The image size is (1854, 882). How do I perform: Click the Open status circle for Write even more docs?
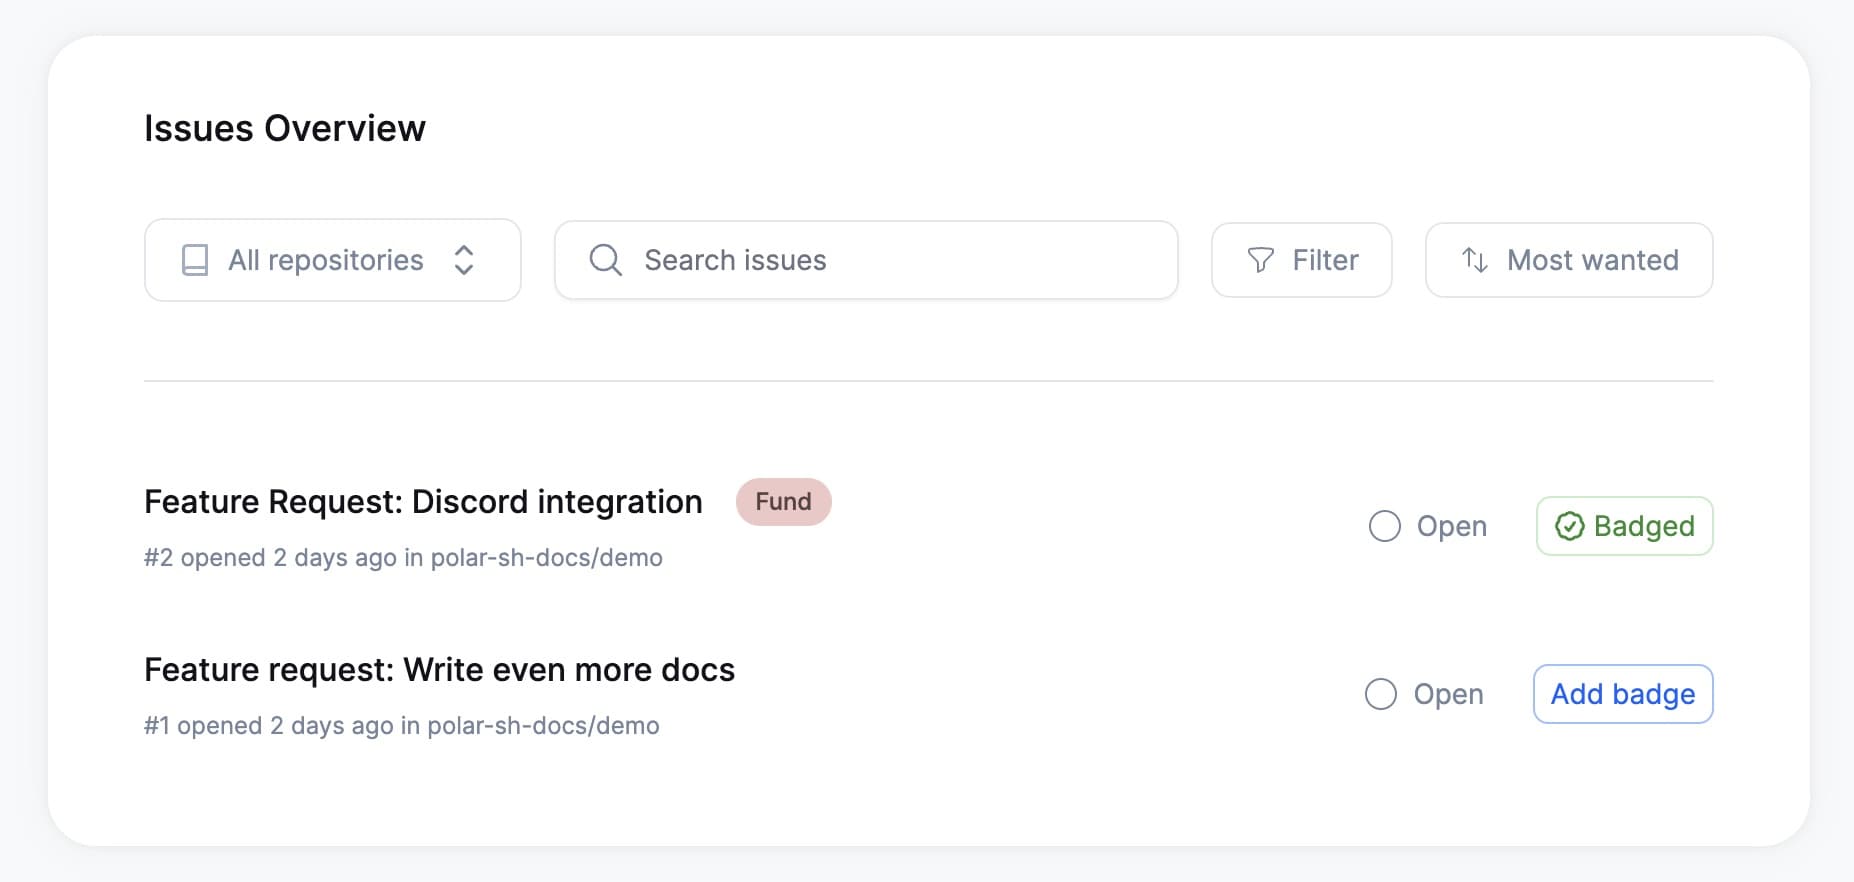[1381, 694]
